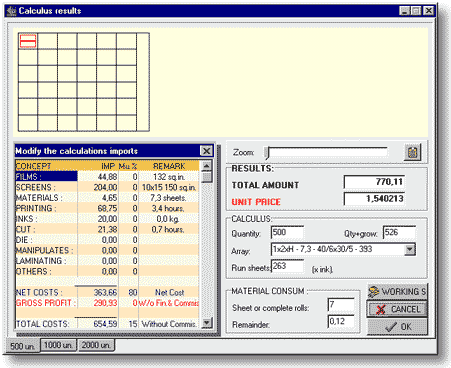Click the NET COSTS row label

(x=39, y=293)
